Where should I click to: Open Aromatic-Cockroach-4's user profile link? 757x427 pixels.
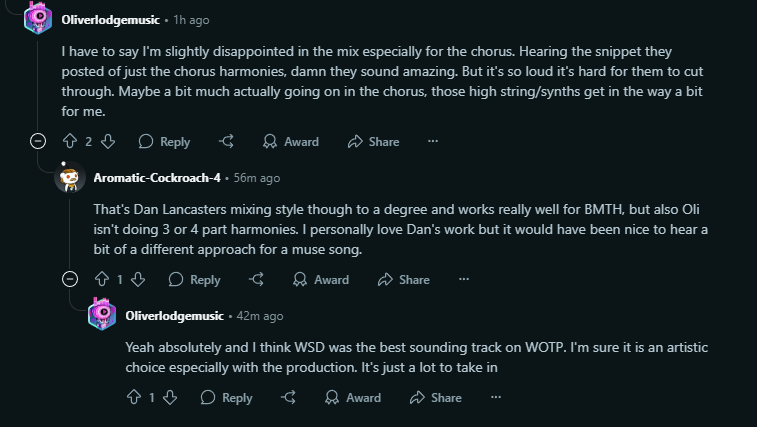[158, 178]
